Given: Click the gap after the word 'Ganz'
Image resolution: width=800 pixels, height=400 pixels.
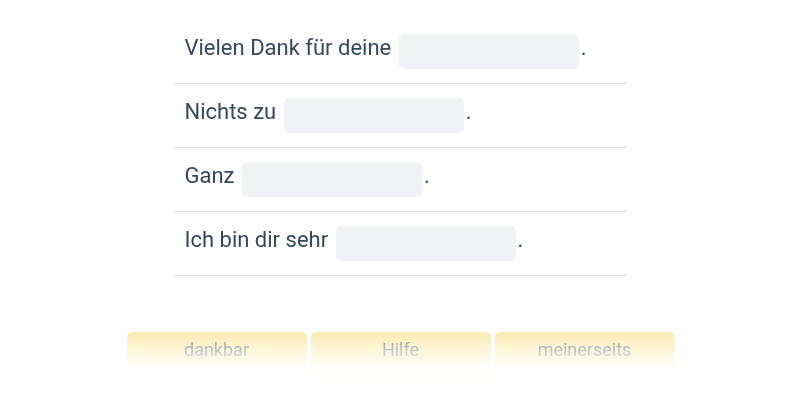Looking at the screenshot, I should point(331,179).
